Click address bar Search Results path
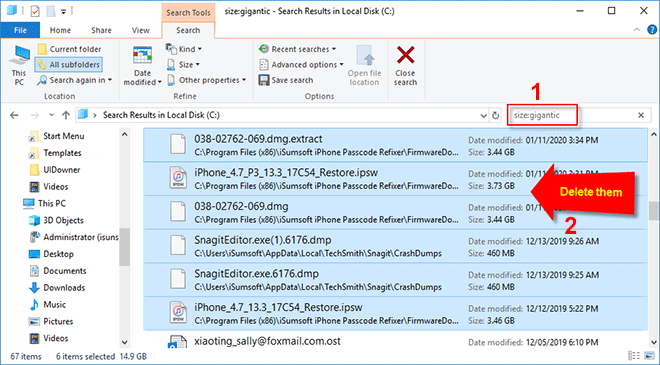 (x=161, y=115)
